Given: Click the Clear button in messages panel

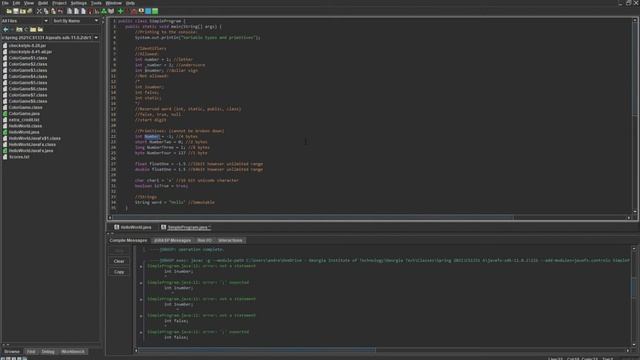Looking at the screenshot, I should point(119,261).
